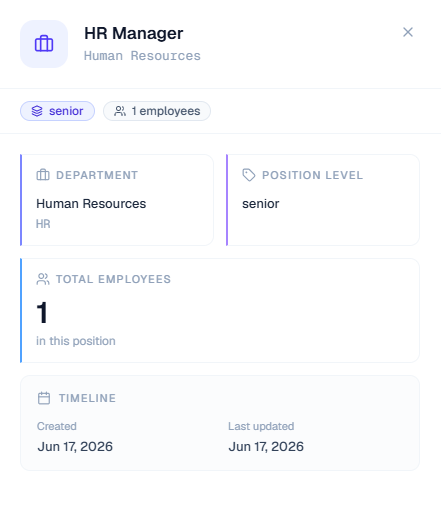Viewport: 441px width, 506px height.
Task: Click the large briefcase icon beside HR Manager
Action: (x=44, y=44)
